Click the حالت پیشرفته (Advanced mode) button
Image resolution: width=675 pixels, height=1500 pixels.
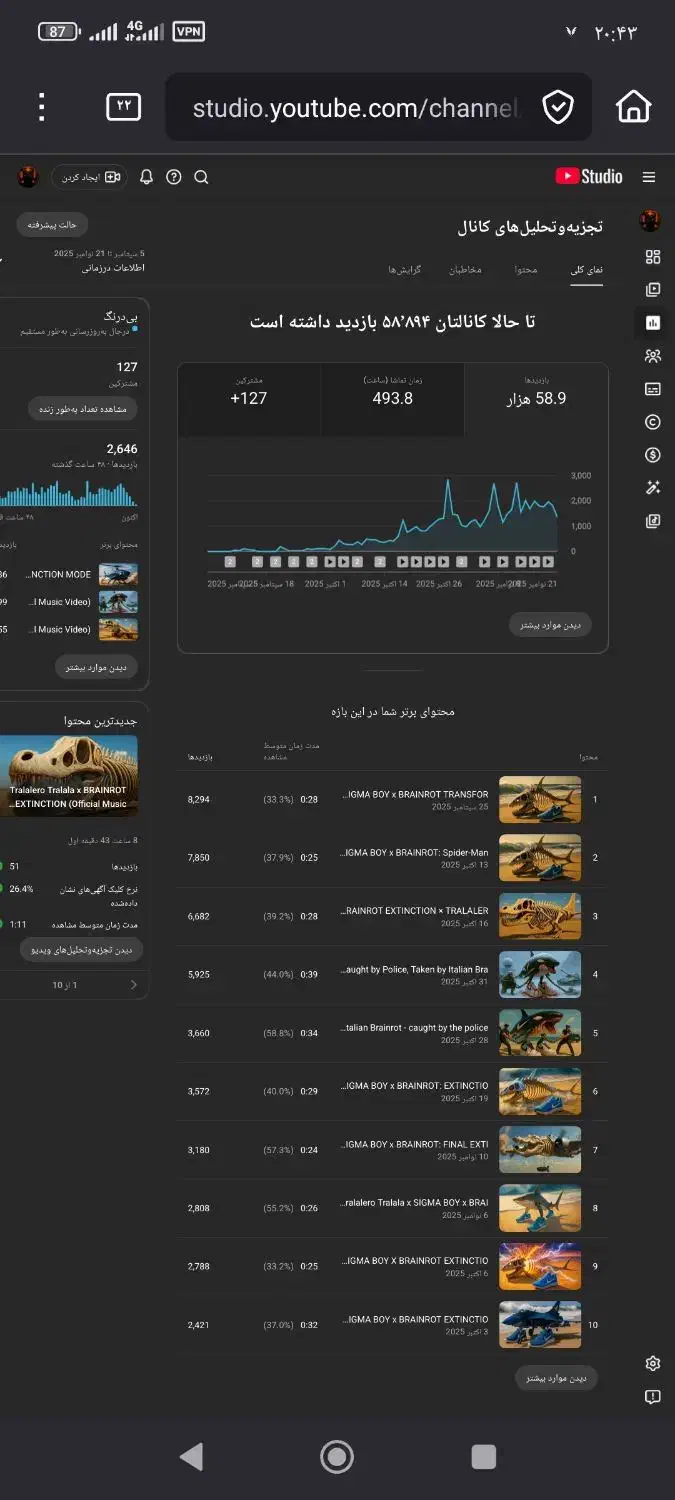(52, 225)
